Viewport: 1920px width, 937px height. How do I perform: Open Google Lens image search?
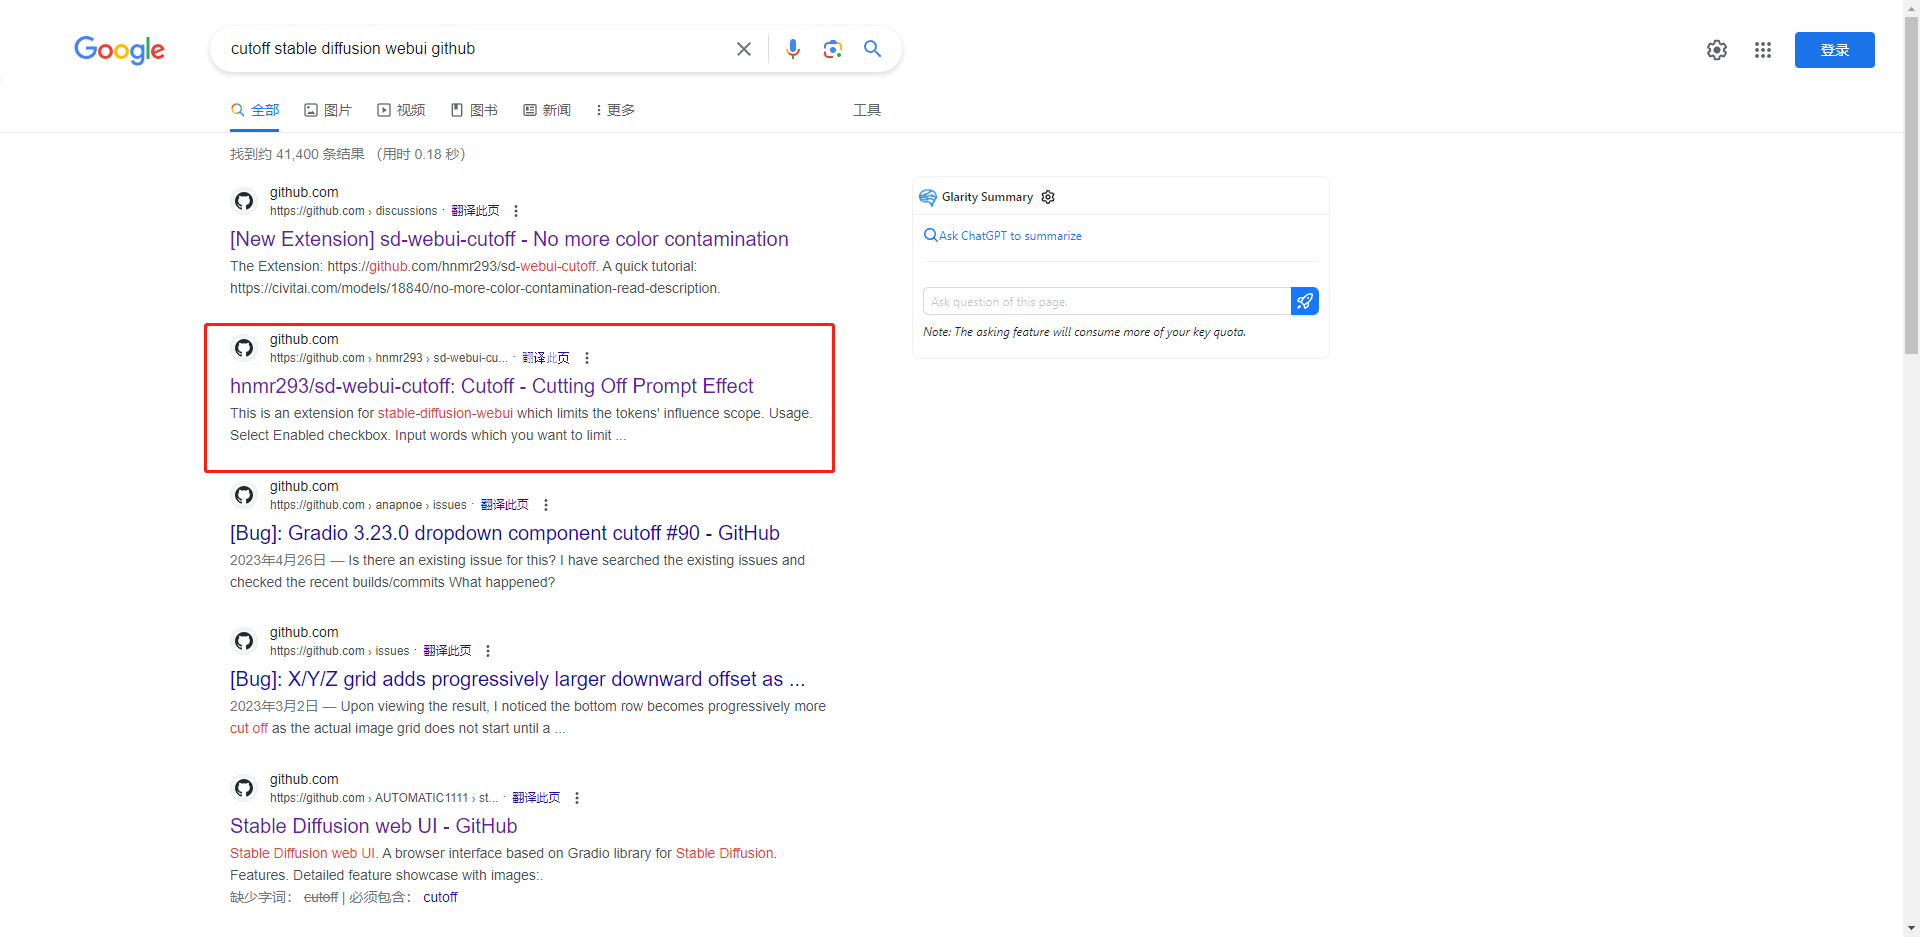click(832, 49)
